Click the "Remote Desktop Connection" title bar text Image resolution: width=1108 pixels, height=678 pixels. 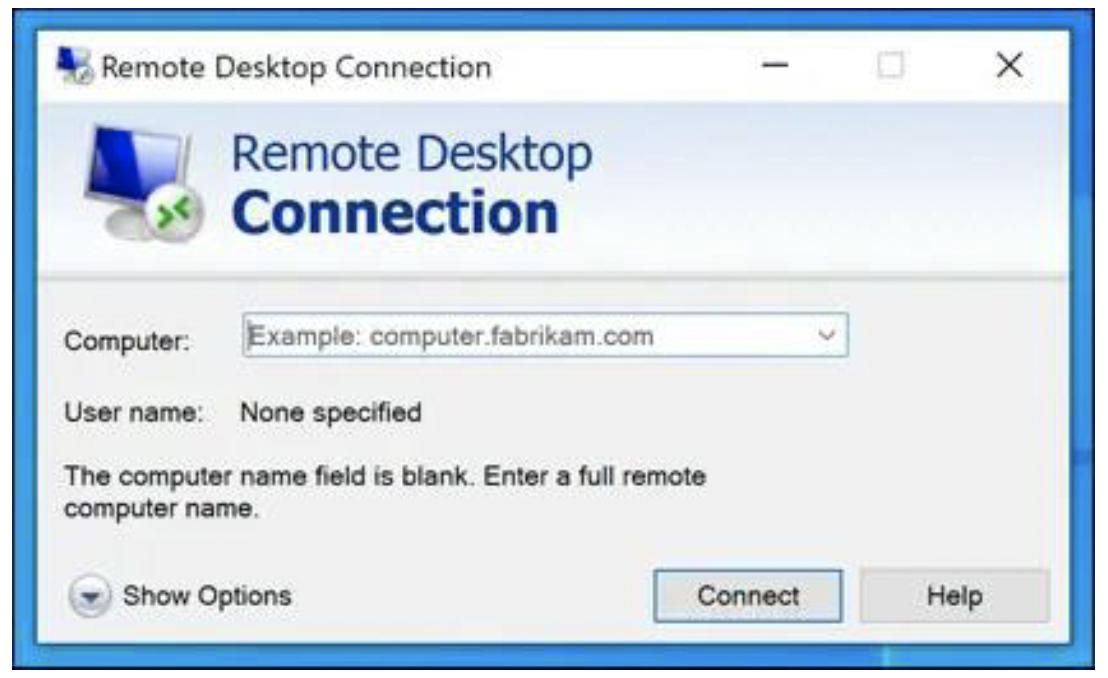click(296, 68)
